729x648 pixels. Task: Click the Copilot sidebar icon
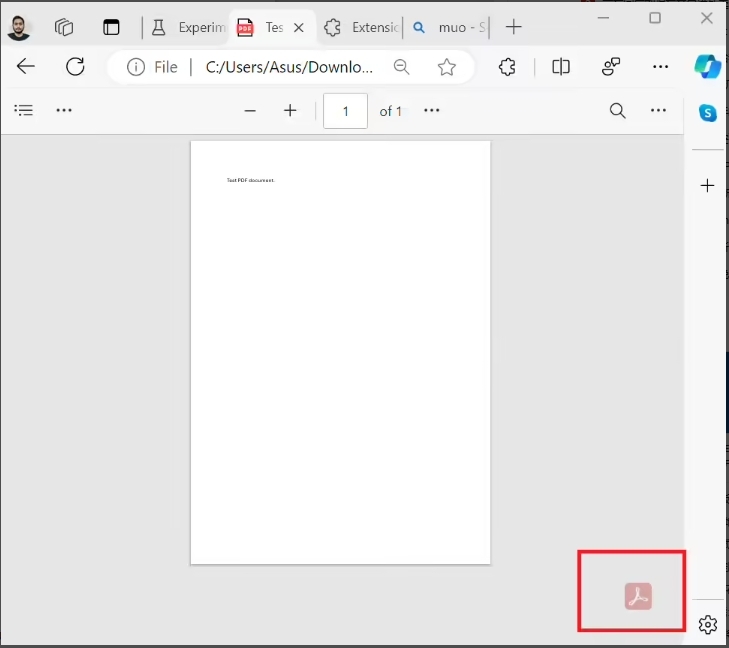click(x=708, y=67)
